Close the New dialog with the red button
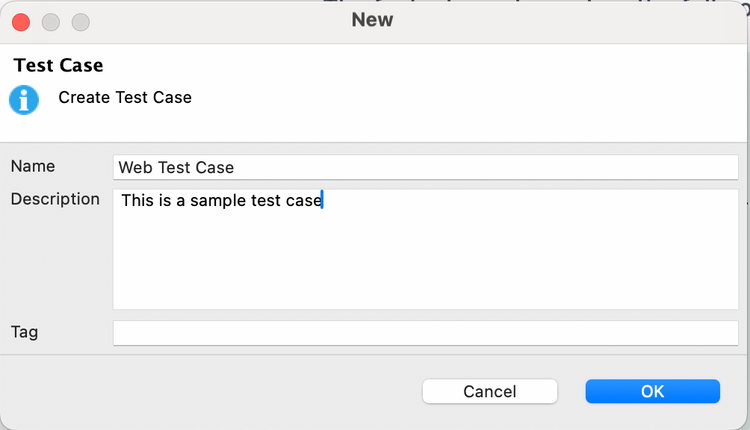This screenshot has width=750, height=430. pyautogui.click(x=21, y=21)
